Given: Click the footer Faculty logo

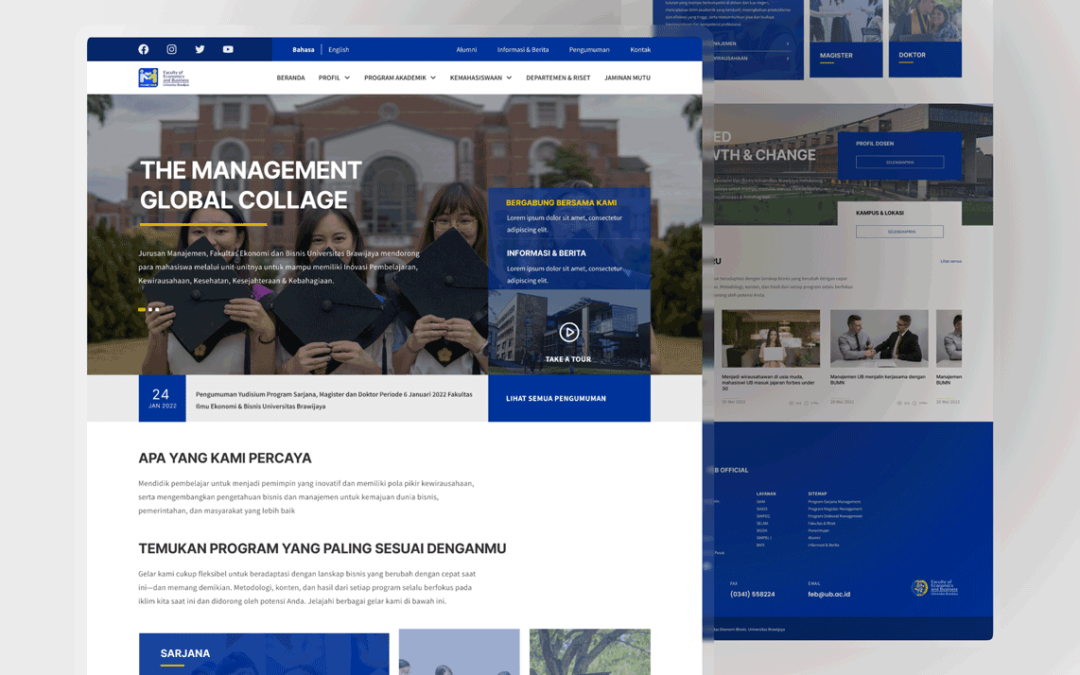Looking at the screenshot, I should (935, 588).
